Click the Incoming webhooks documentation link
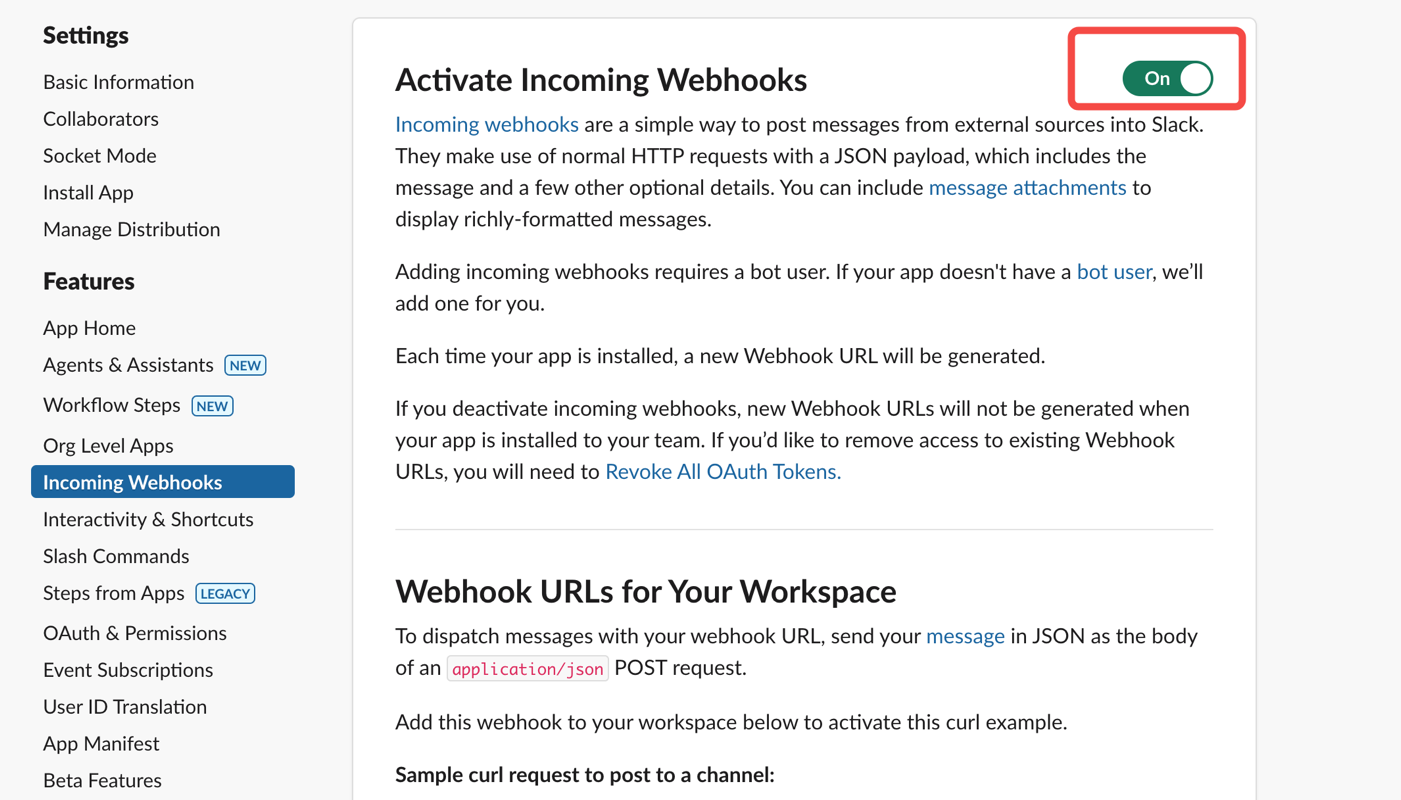 (486, 124)
